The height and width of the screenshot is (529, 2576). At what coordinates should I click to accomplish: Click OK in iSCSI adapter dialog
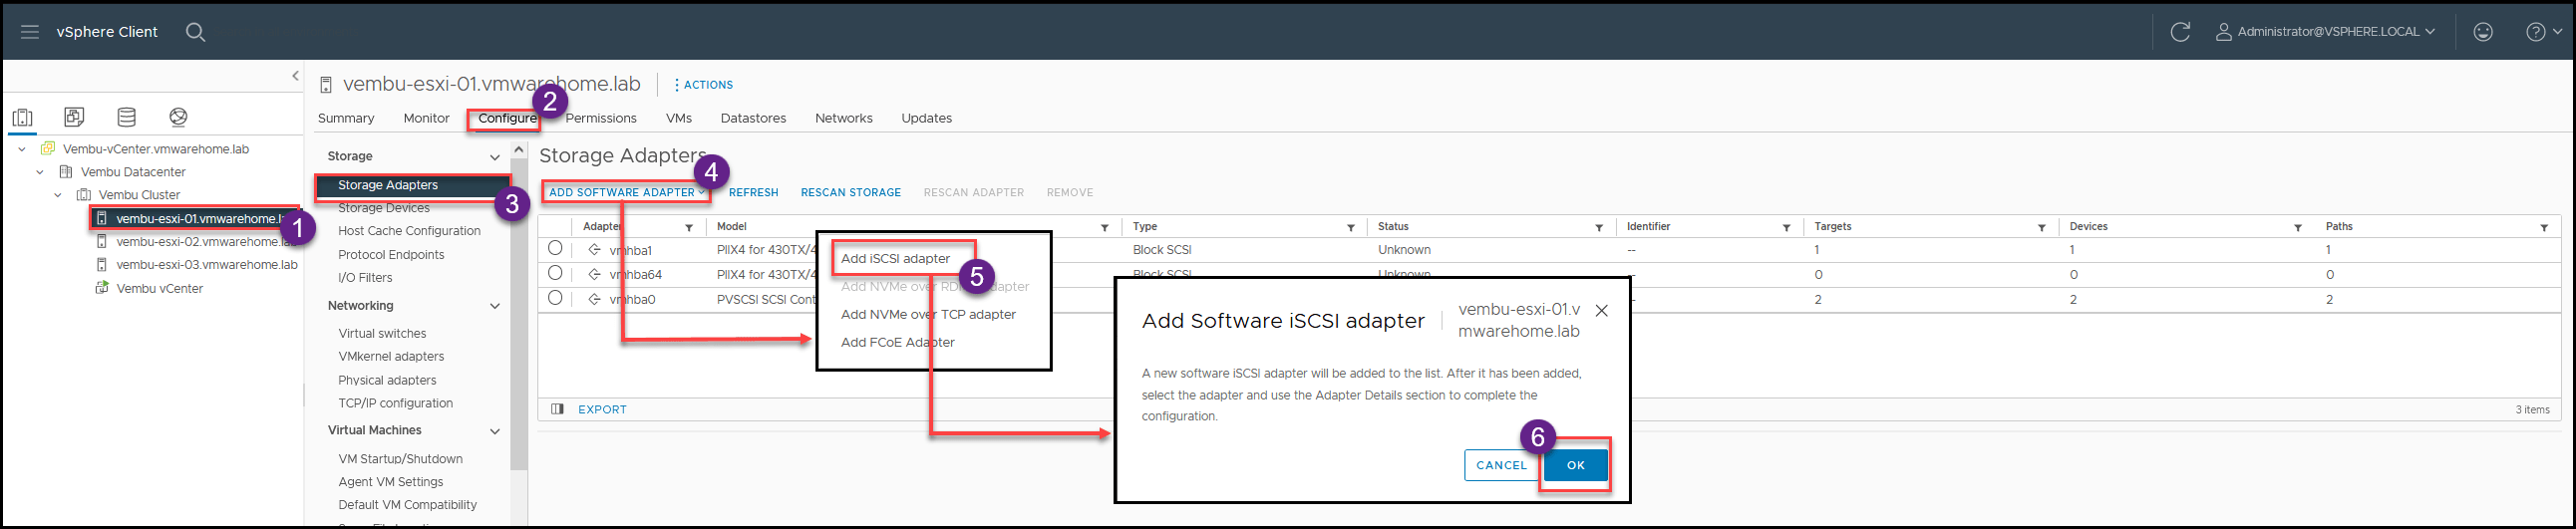(x=1576, y=466)
